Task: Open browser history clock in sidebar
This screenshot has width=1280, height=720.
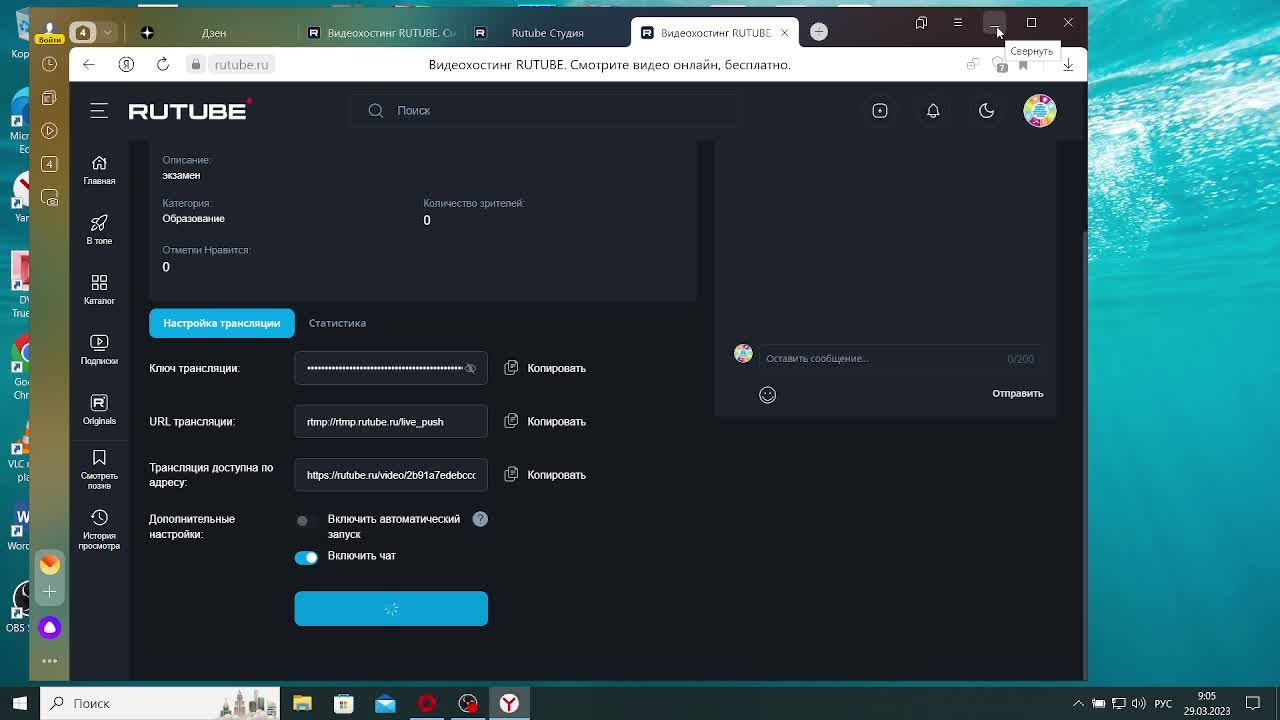Action: point(49,64)
